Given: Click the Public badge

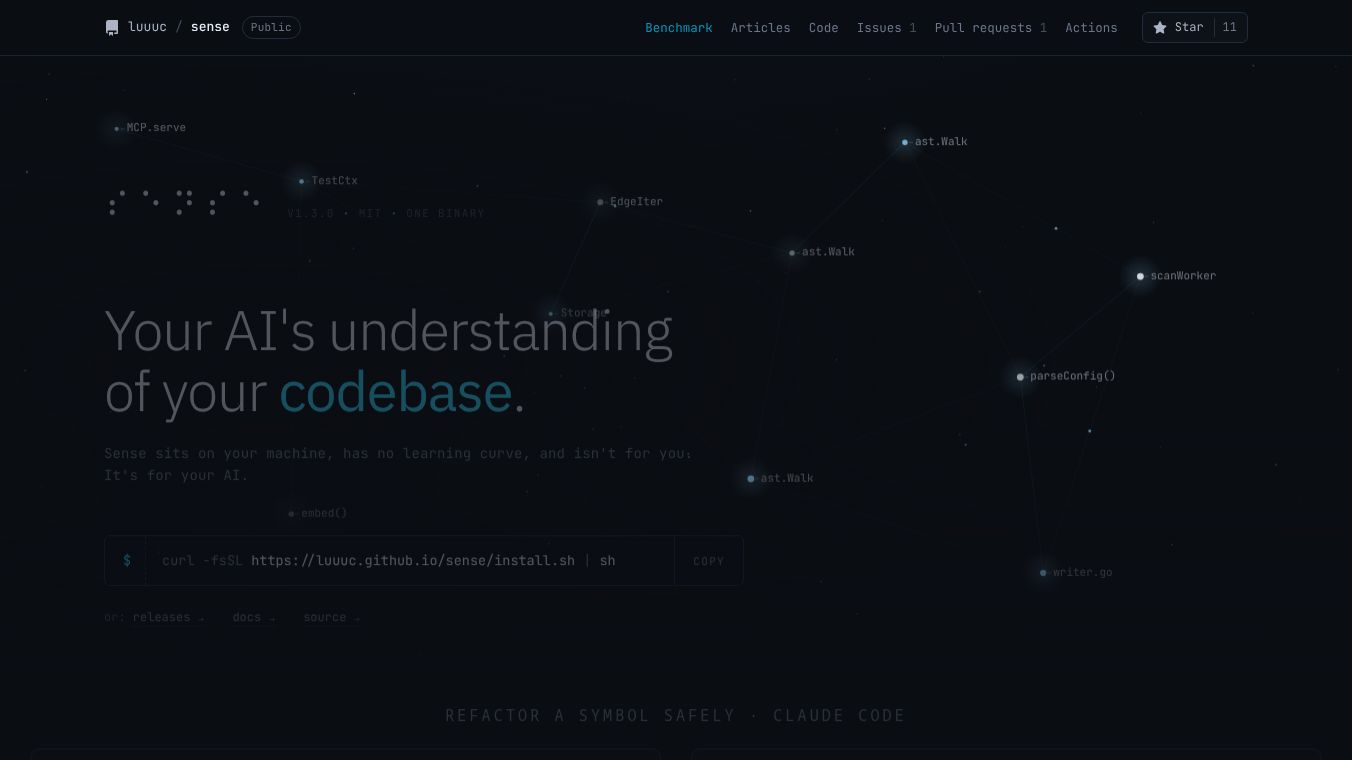Looking at the screenshot, I should click(x=271, y=27).
